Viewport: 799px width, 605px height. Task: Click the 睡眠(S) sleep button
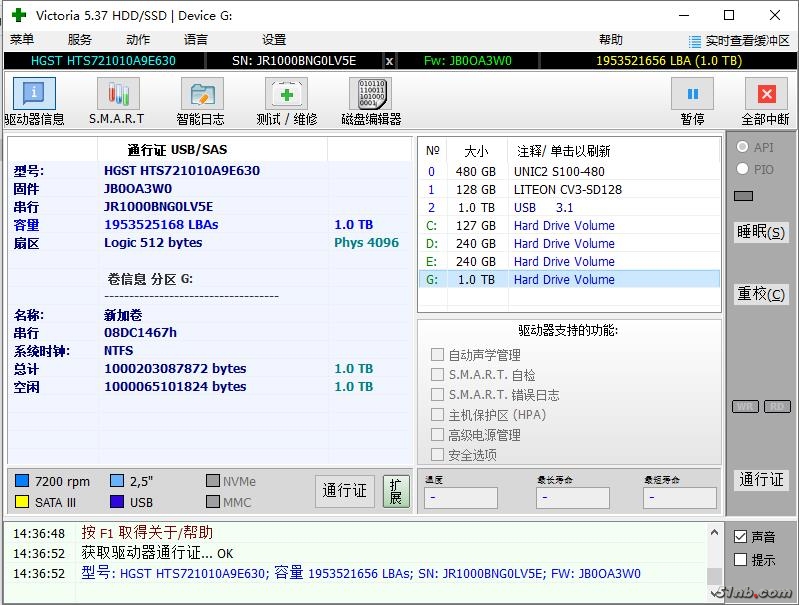tap(761, 232)
